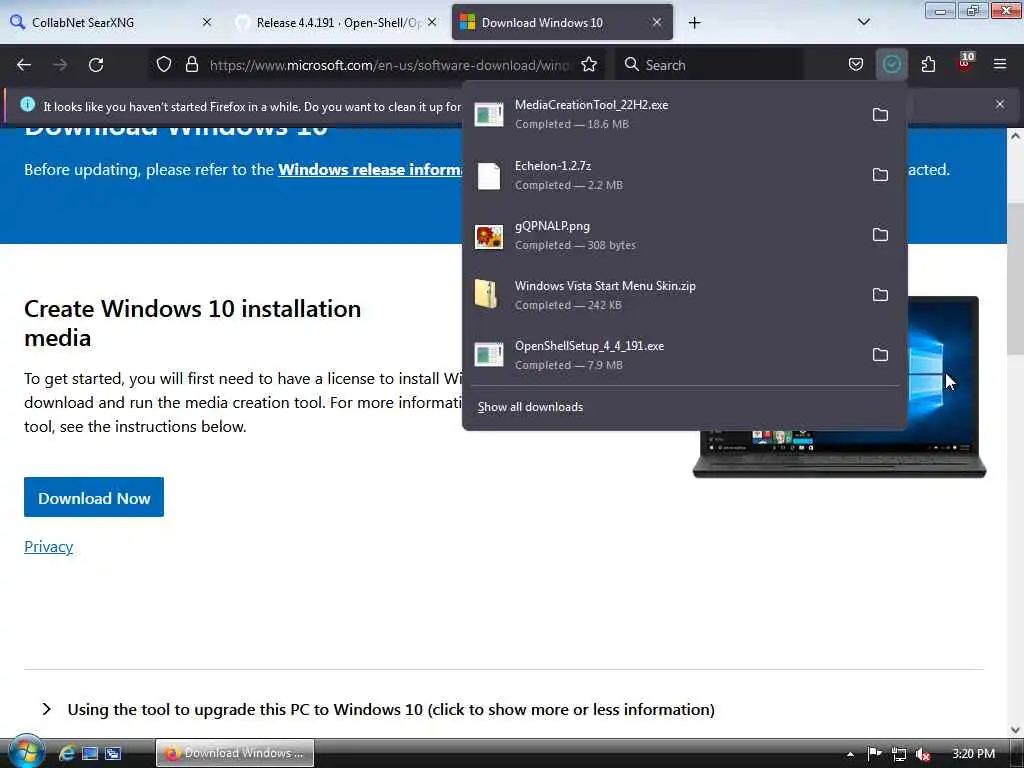This screenshot has width=1024, height=768.
Task: Toggle the Downloads panel toolbar button
Action: [x=891, y=65]
